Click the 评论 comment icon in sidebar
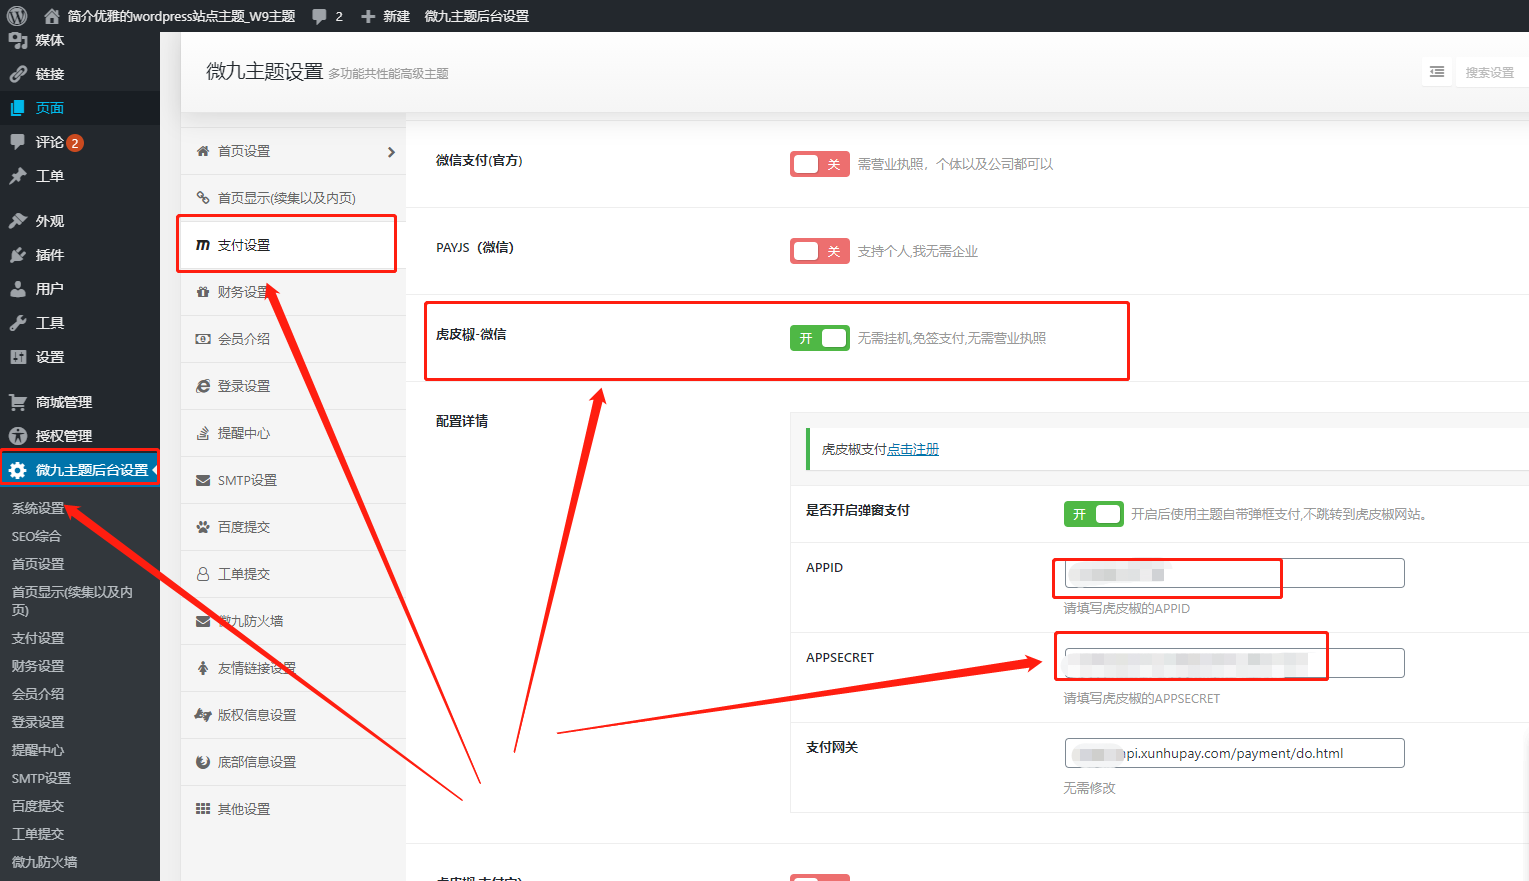 coord(17,142)
